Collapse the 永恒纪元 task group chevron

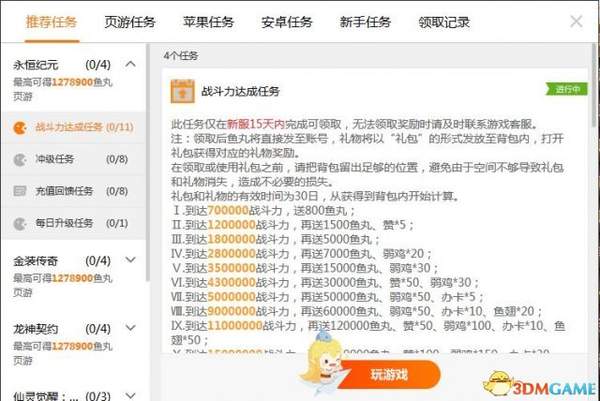pos(130,64)
